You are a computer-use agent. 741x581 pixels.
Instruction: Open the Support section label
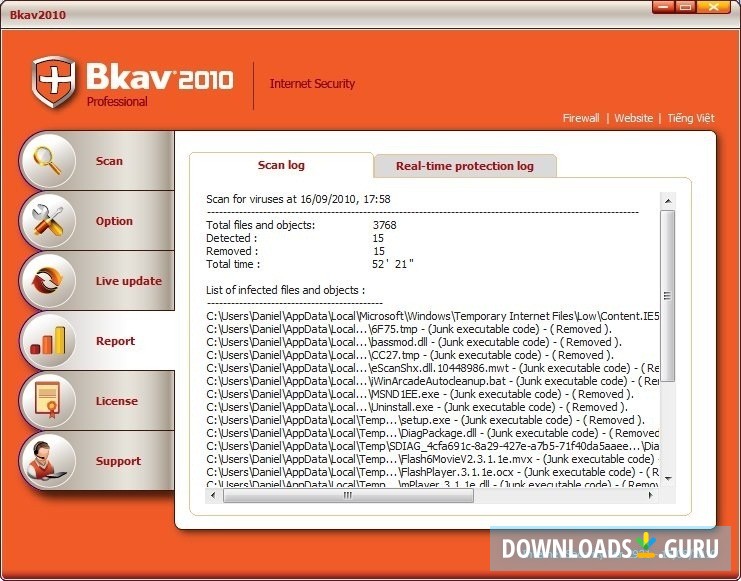(118, 461)
